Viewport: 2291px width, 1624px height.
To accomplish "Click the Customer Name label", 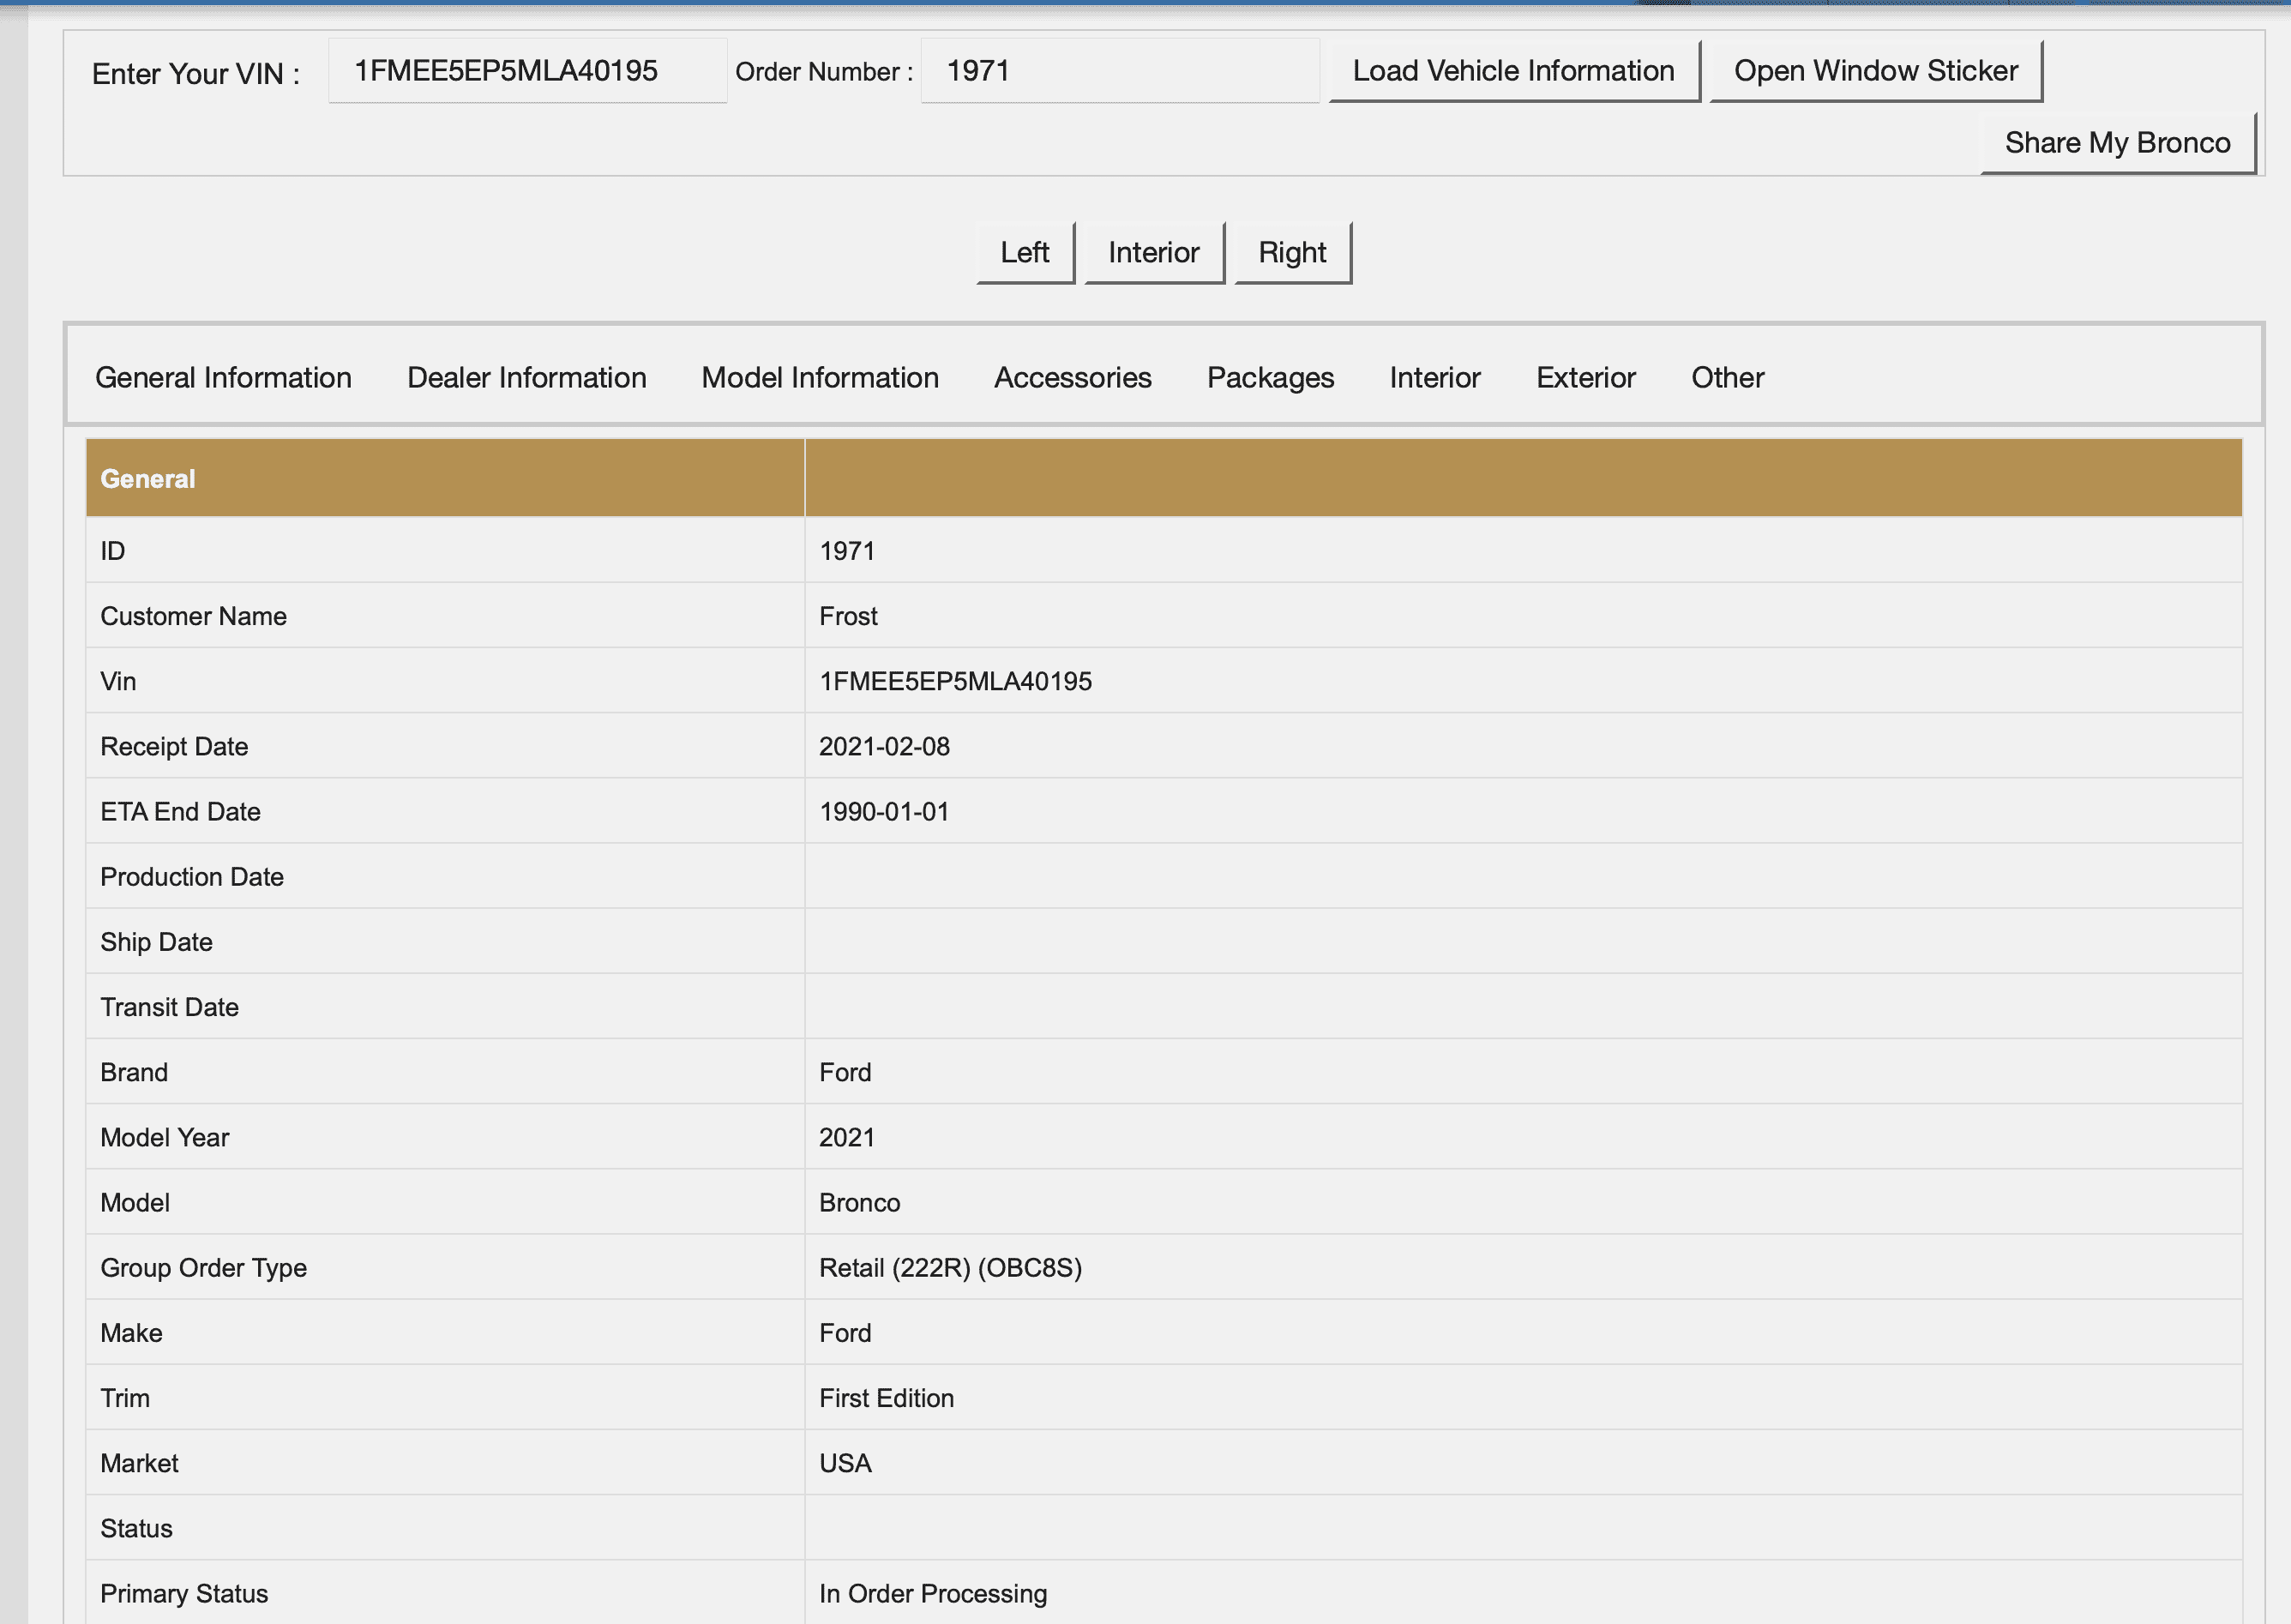I will [193, 616].
